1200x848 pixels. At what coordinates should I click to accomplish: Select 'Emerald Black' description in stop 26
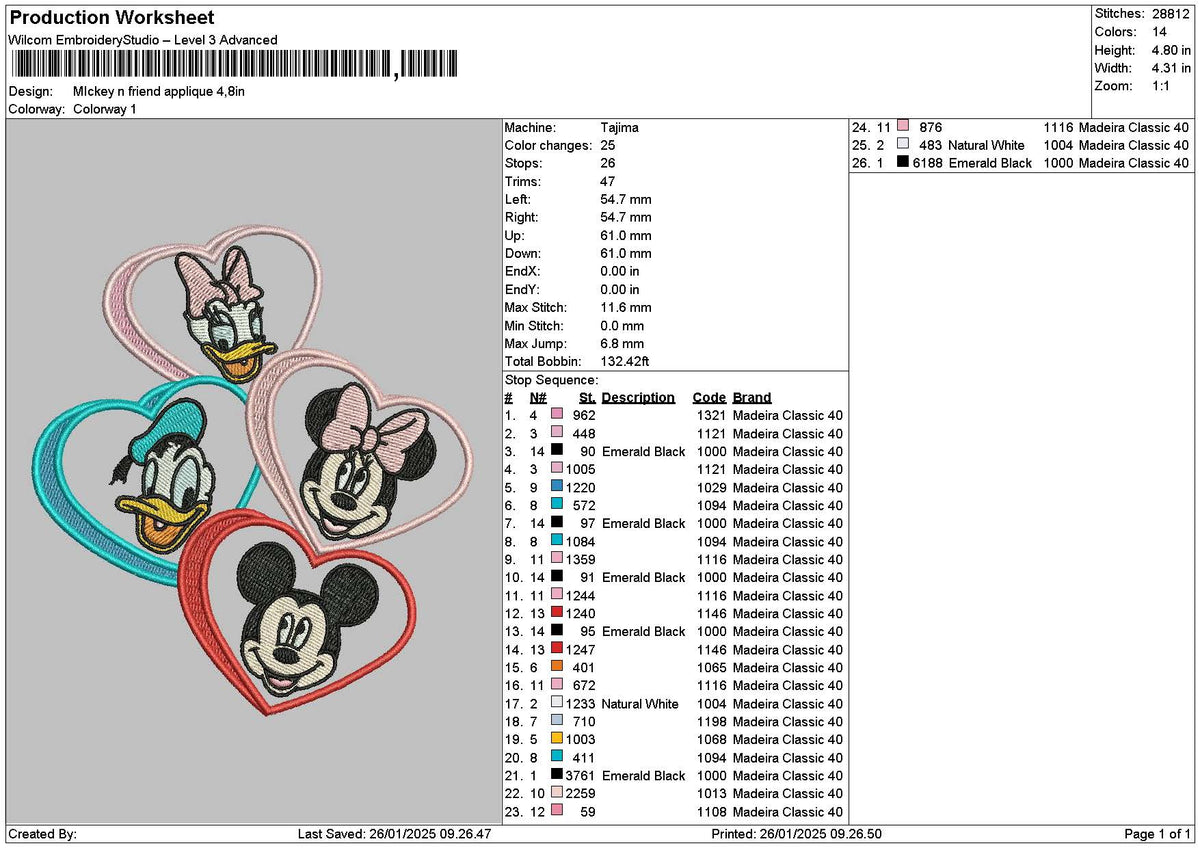tap(990, 163)
